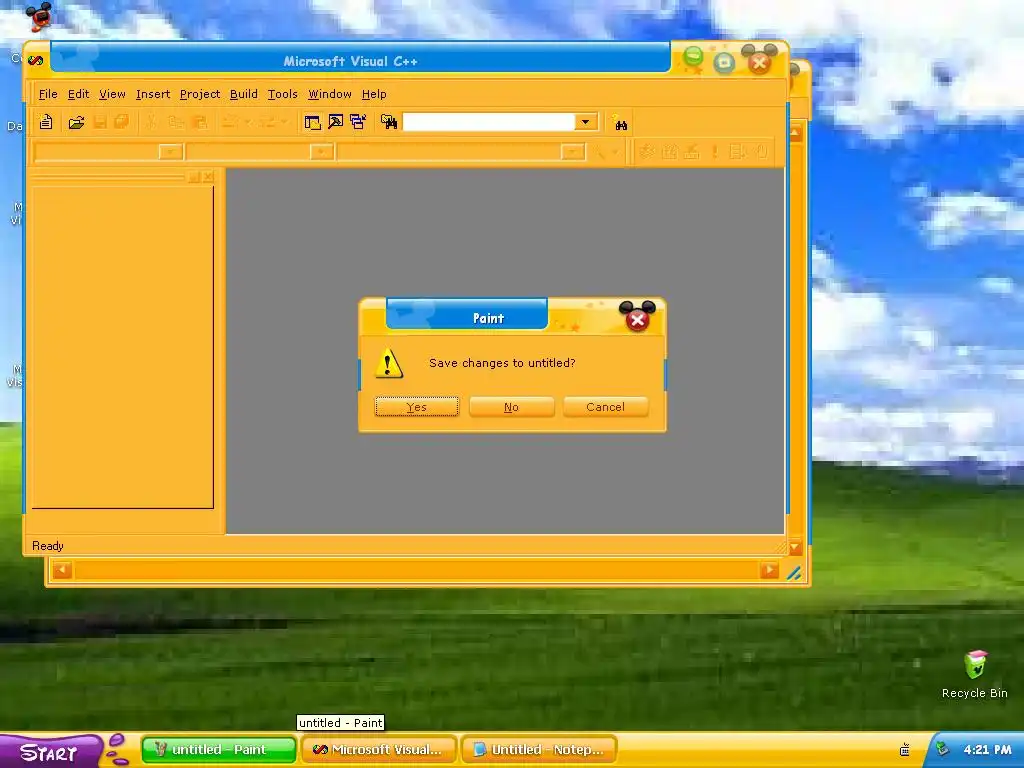This screenshot has height=768, width=1024.
Task: Click inside the Find text input field
Action: 488,122
